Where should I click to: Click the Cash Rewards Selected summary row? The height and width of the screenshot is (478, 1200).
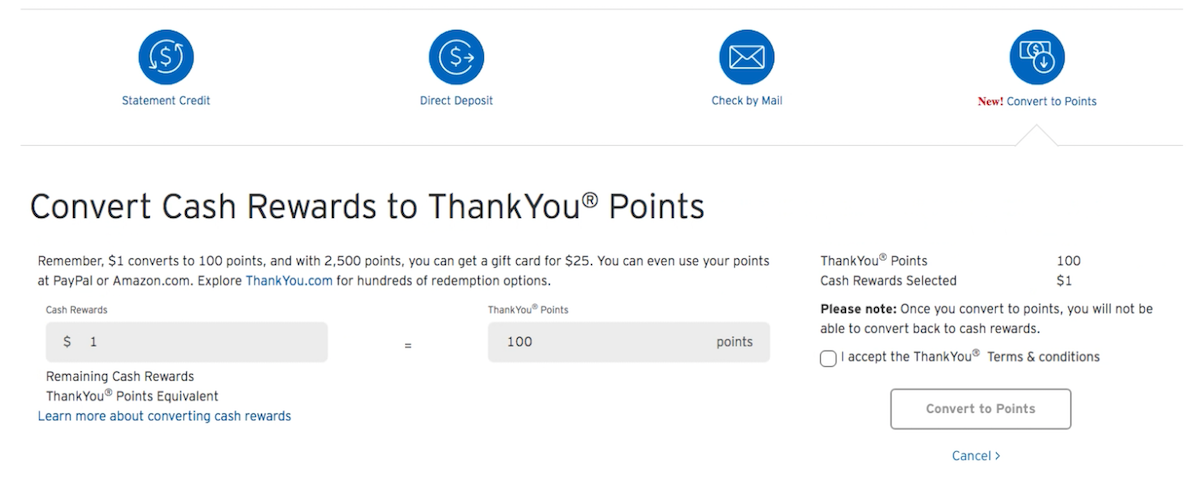950,281
